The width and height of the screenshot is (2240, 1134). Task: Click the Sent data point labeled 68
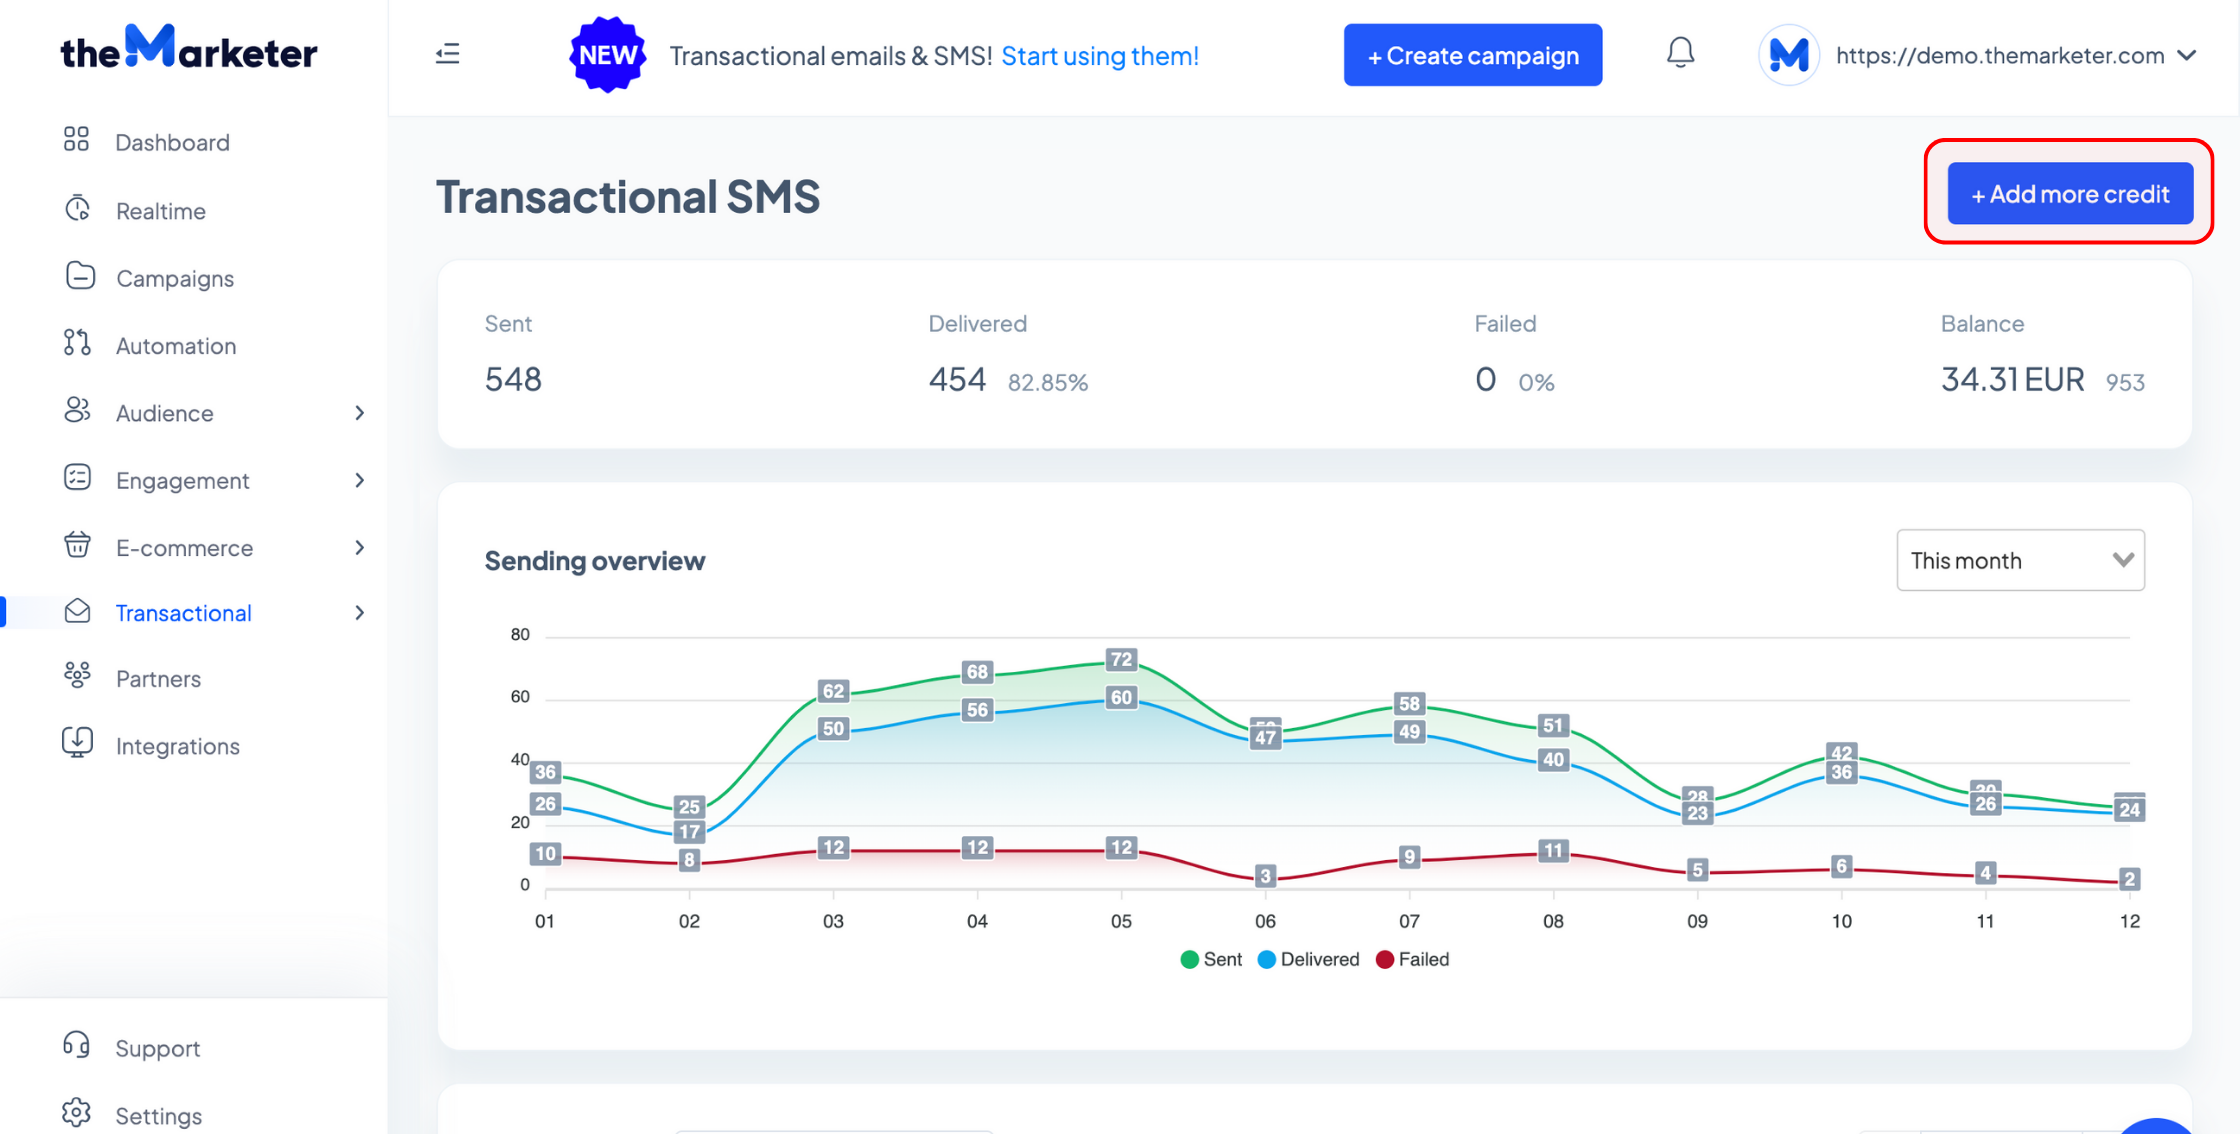coord(977,672)
